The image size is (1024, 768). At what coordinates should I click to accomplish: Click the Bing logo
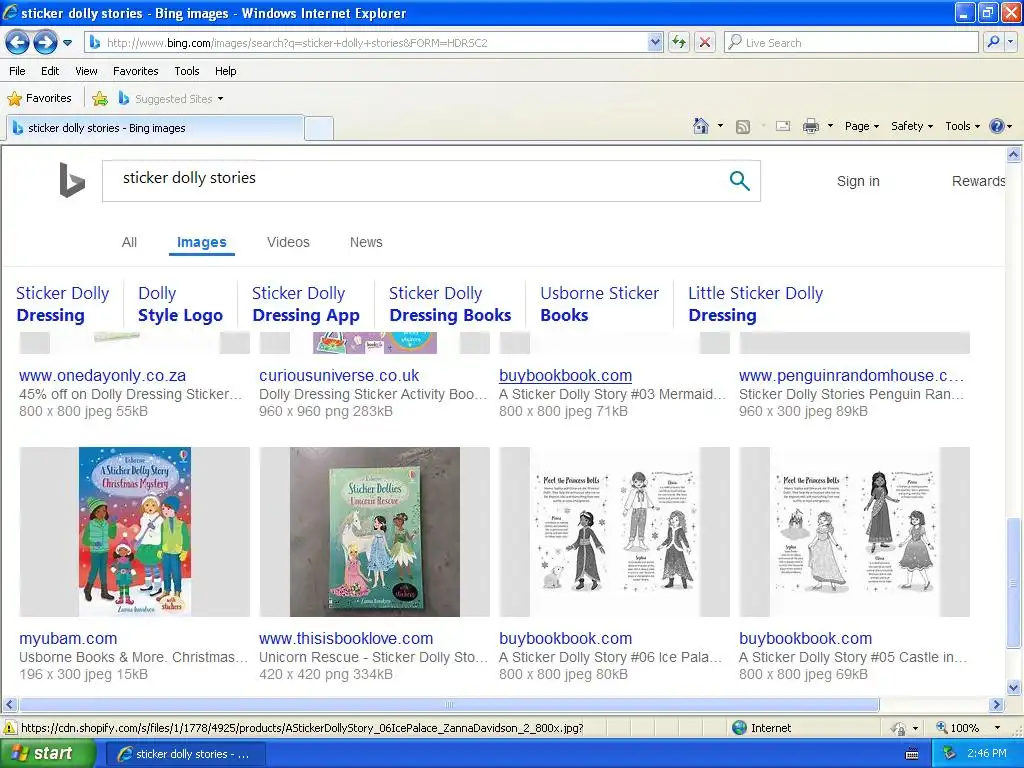(x=72, y=180)
